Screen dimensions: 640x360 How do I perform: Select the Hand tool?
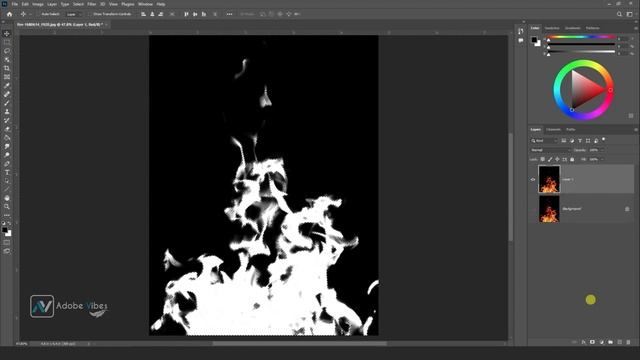[x=7, y=198]
